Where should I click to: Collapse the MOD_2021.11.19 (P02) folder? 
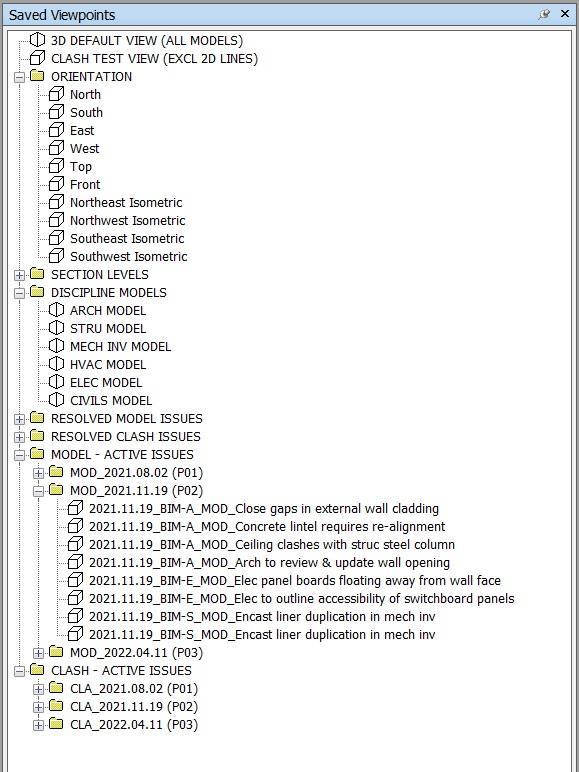(38, 491)
